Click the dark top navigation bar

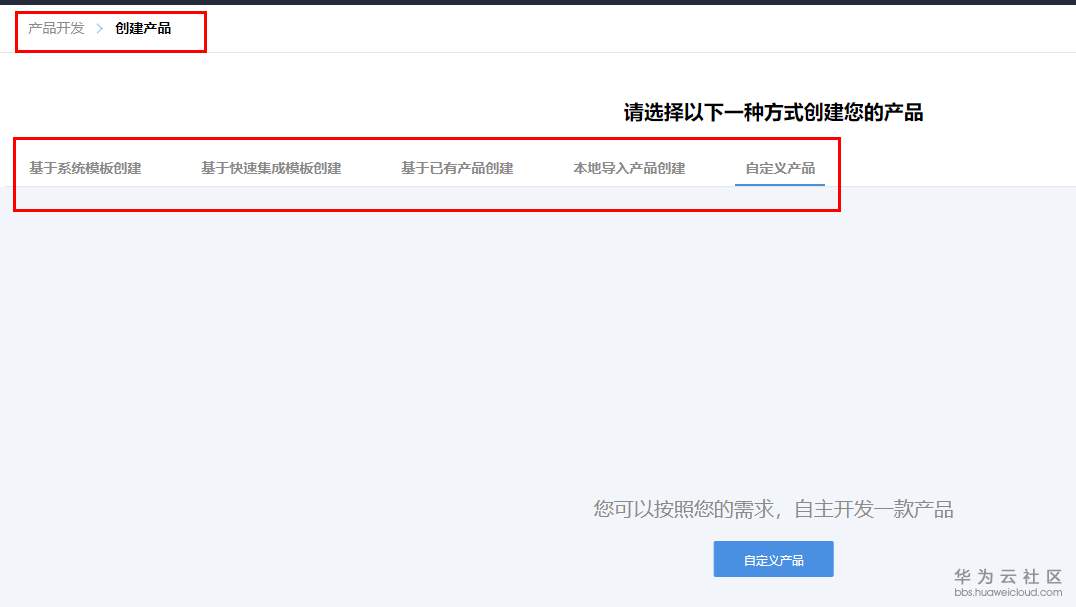pos(538,4)
